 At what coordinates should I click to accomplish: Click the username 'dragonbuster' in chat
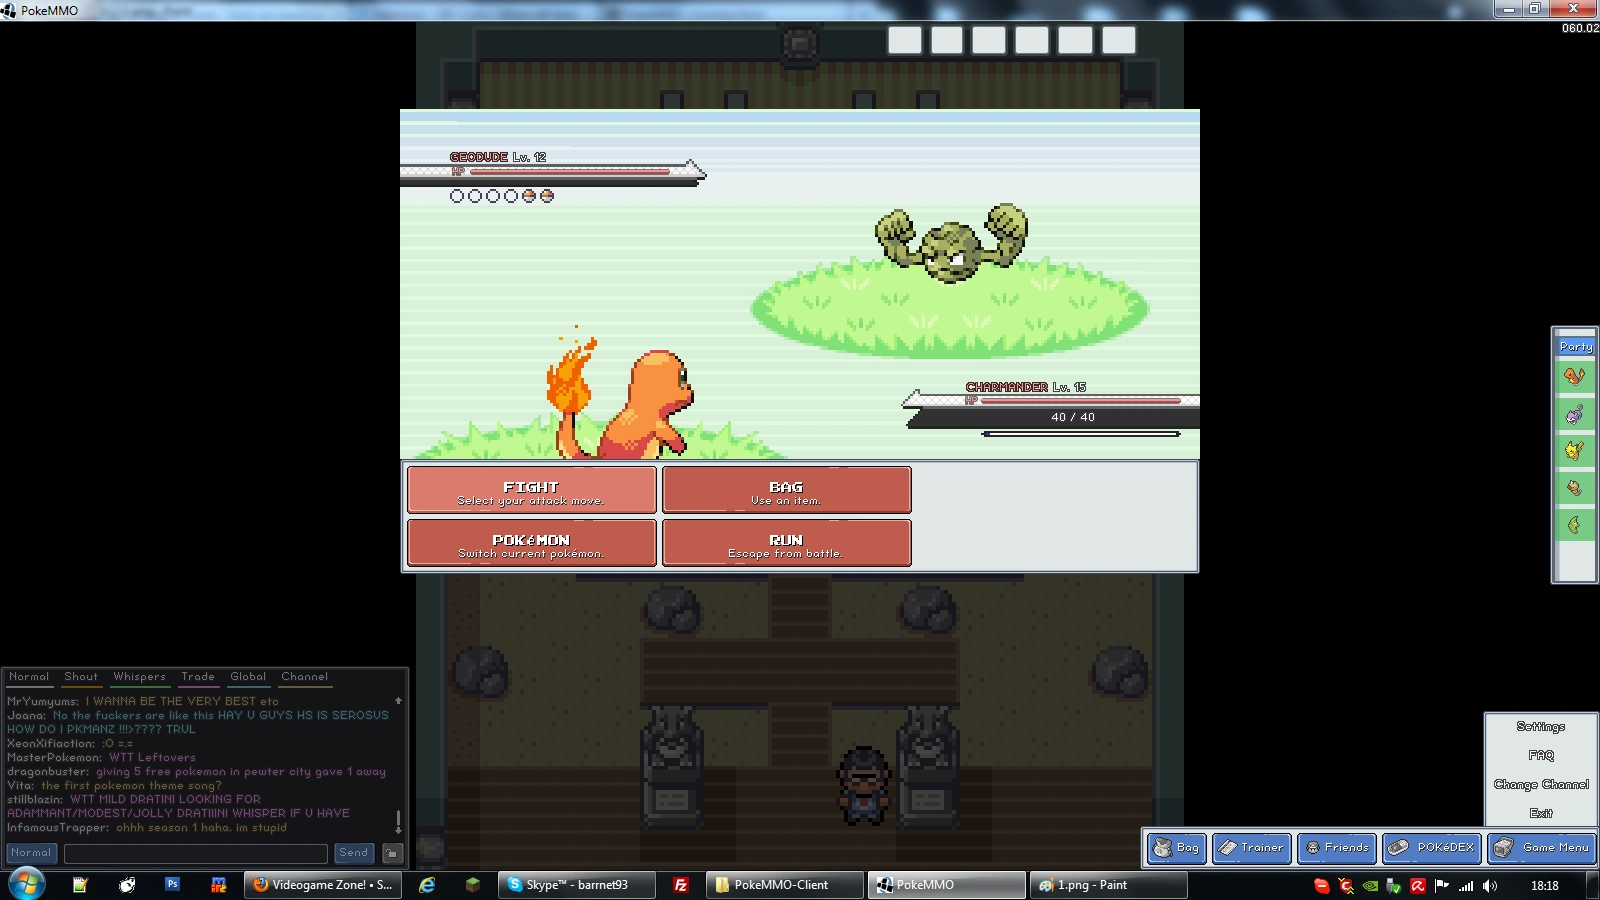(48, 772)
